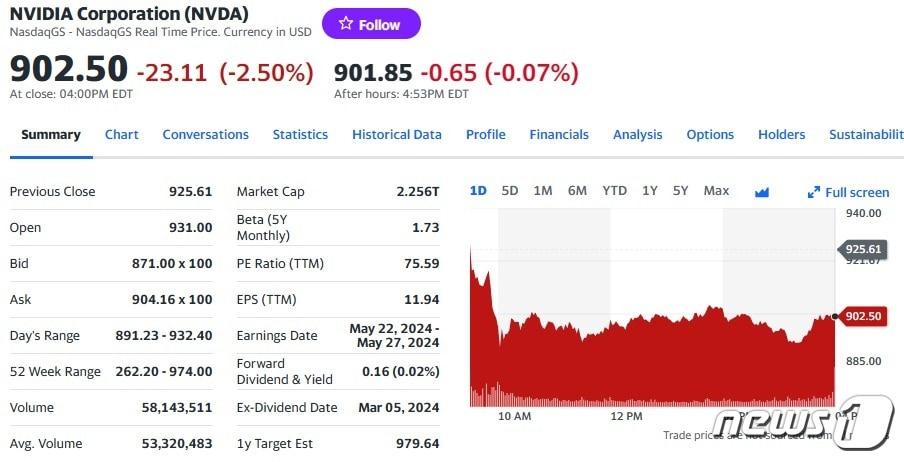Screen dimensions: 904x462
Task: Select the Financials tab
Action: tap(559, 135)
